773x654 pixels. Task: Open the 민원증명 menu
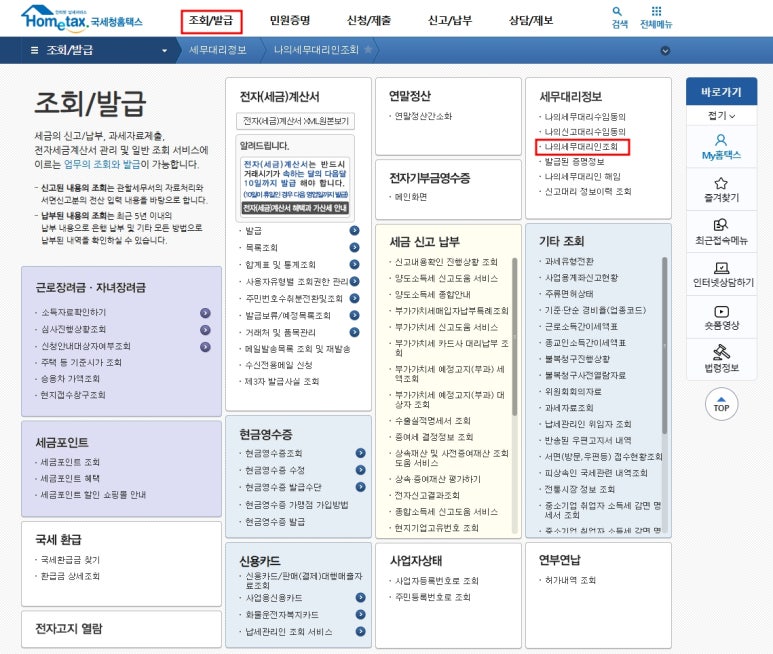[x=290, y=20]
